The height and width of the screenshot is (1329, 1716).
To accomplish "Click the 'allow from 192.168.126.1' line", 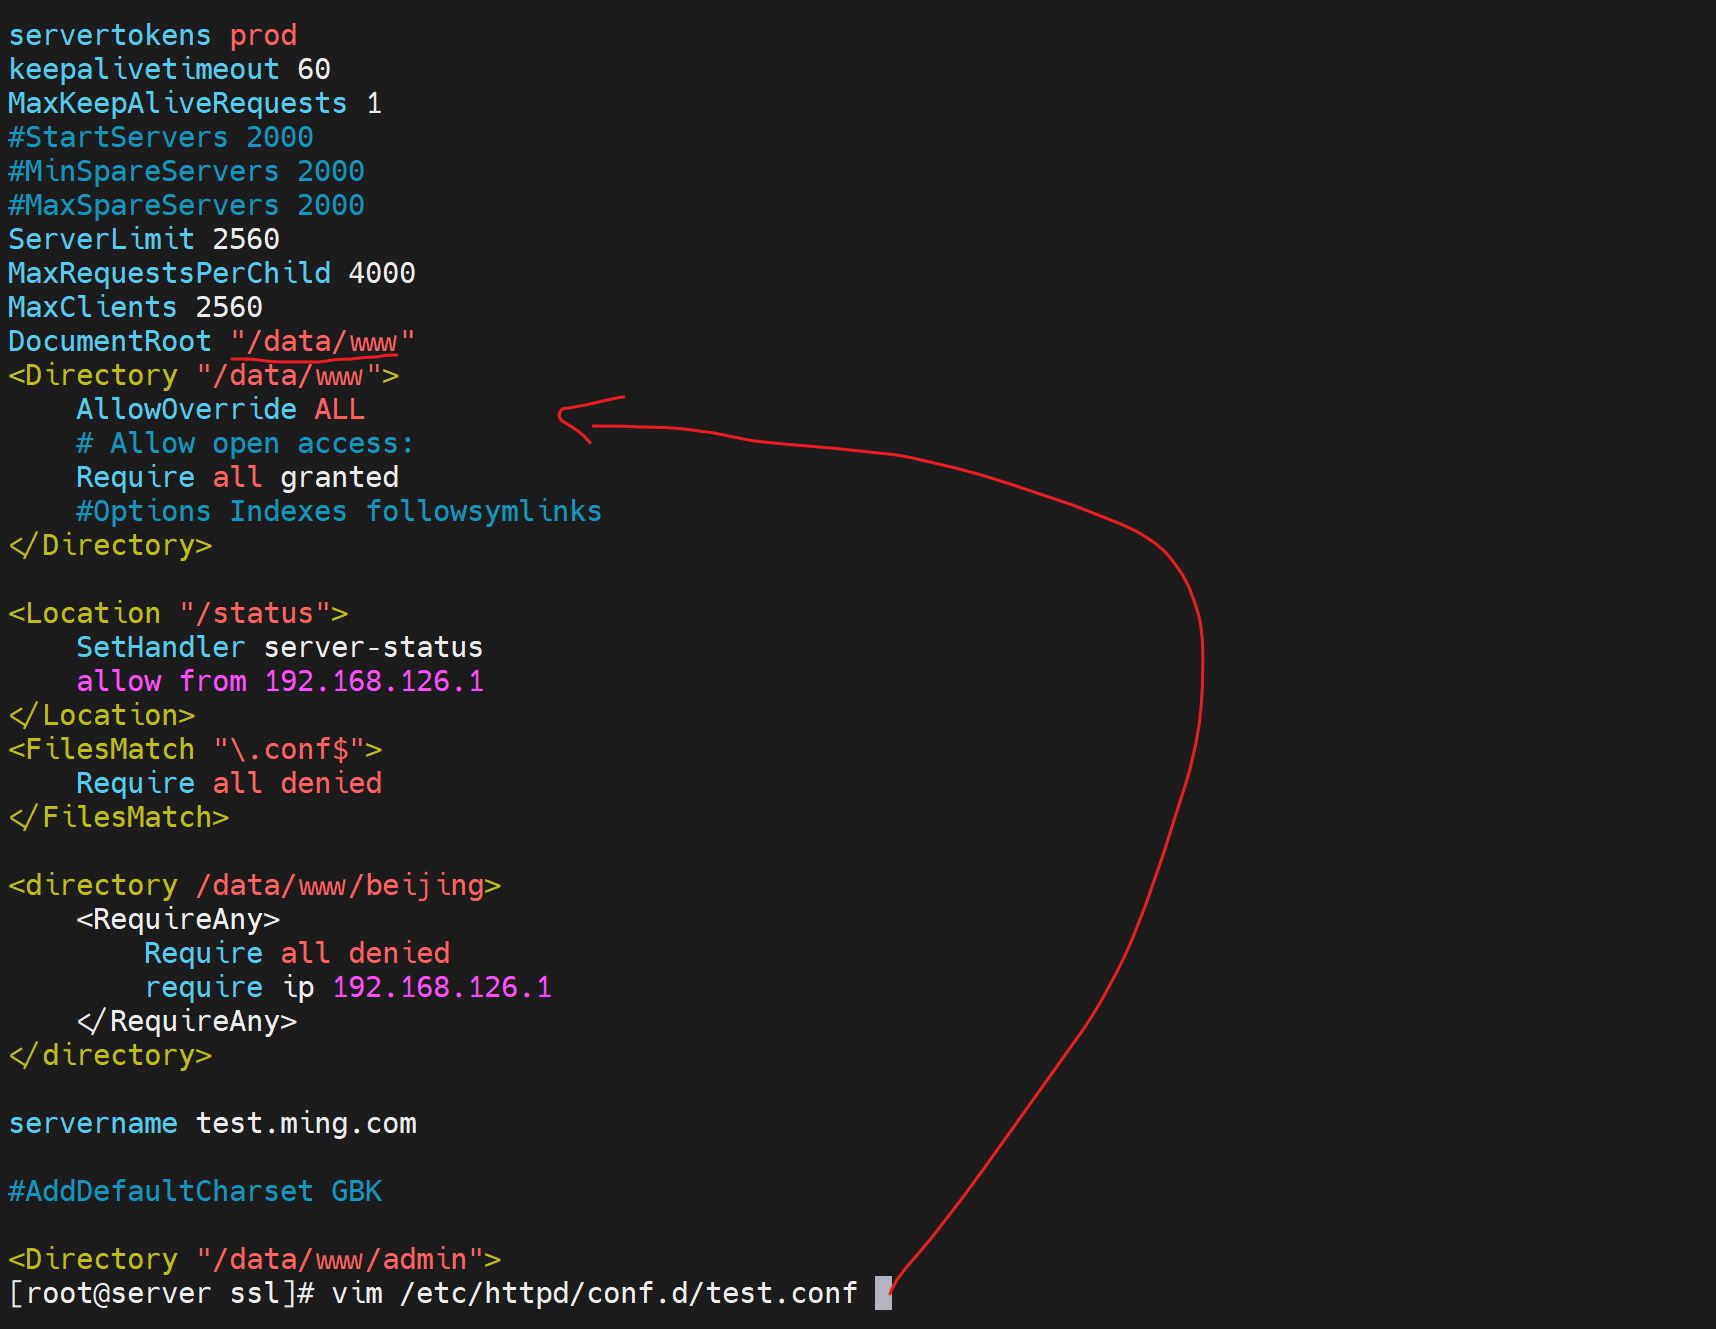I will [279, 681].
